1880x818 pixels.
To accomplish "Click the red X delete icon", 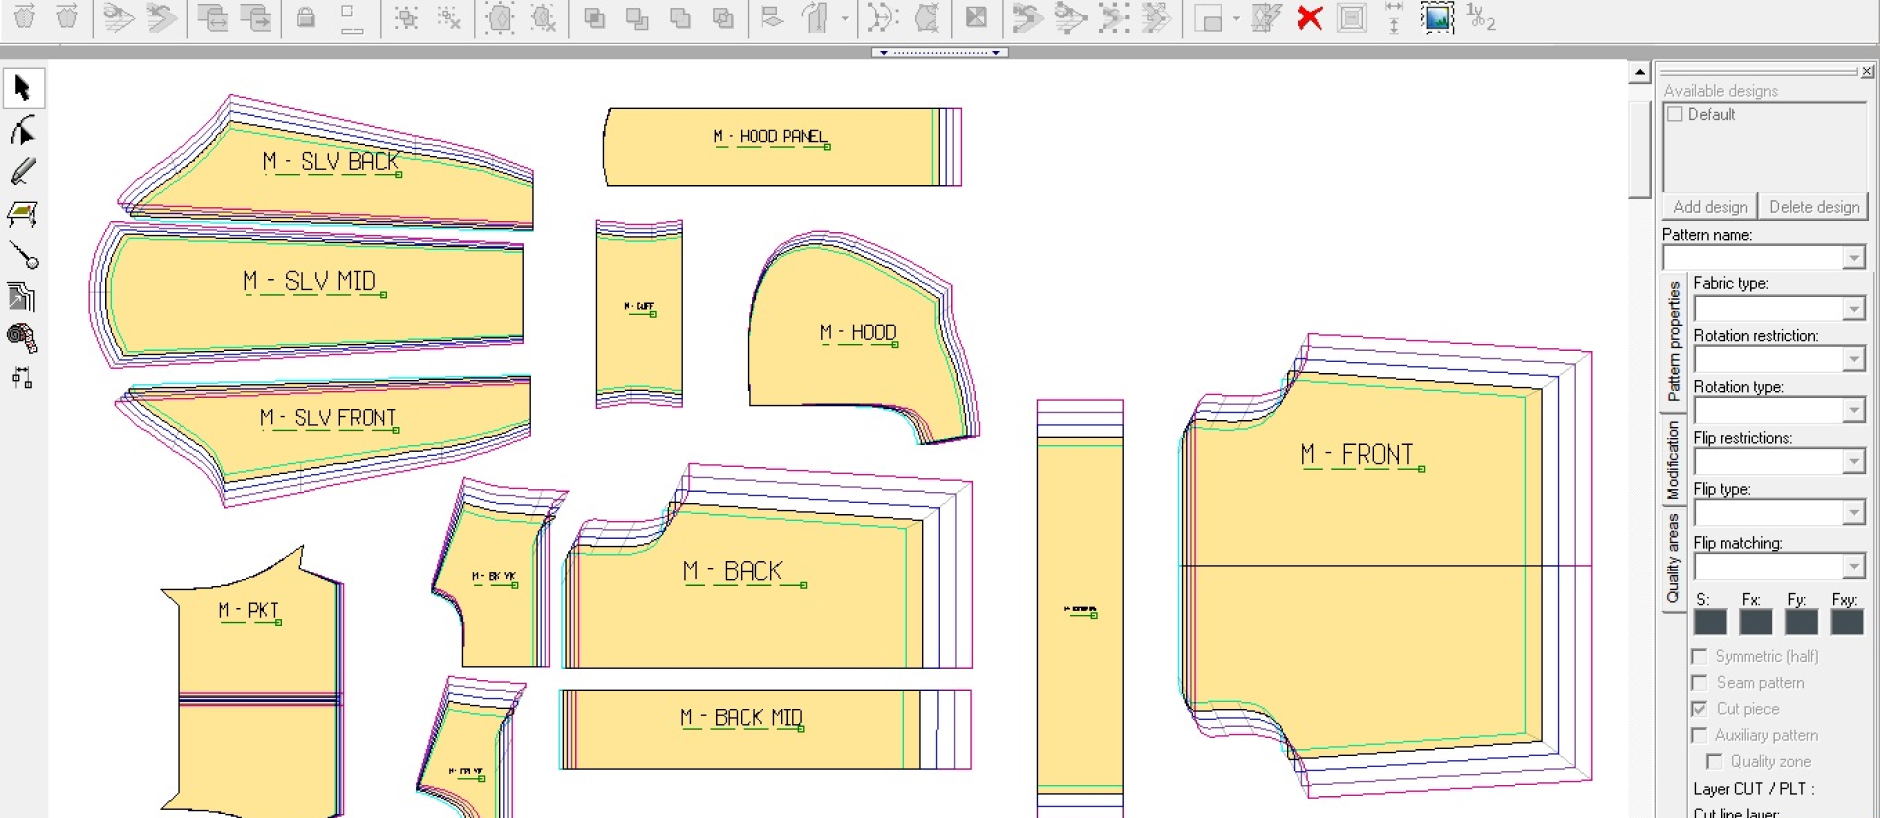I will pyautogui.click(x=1309, y=18).
